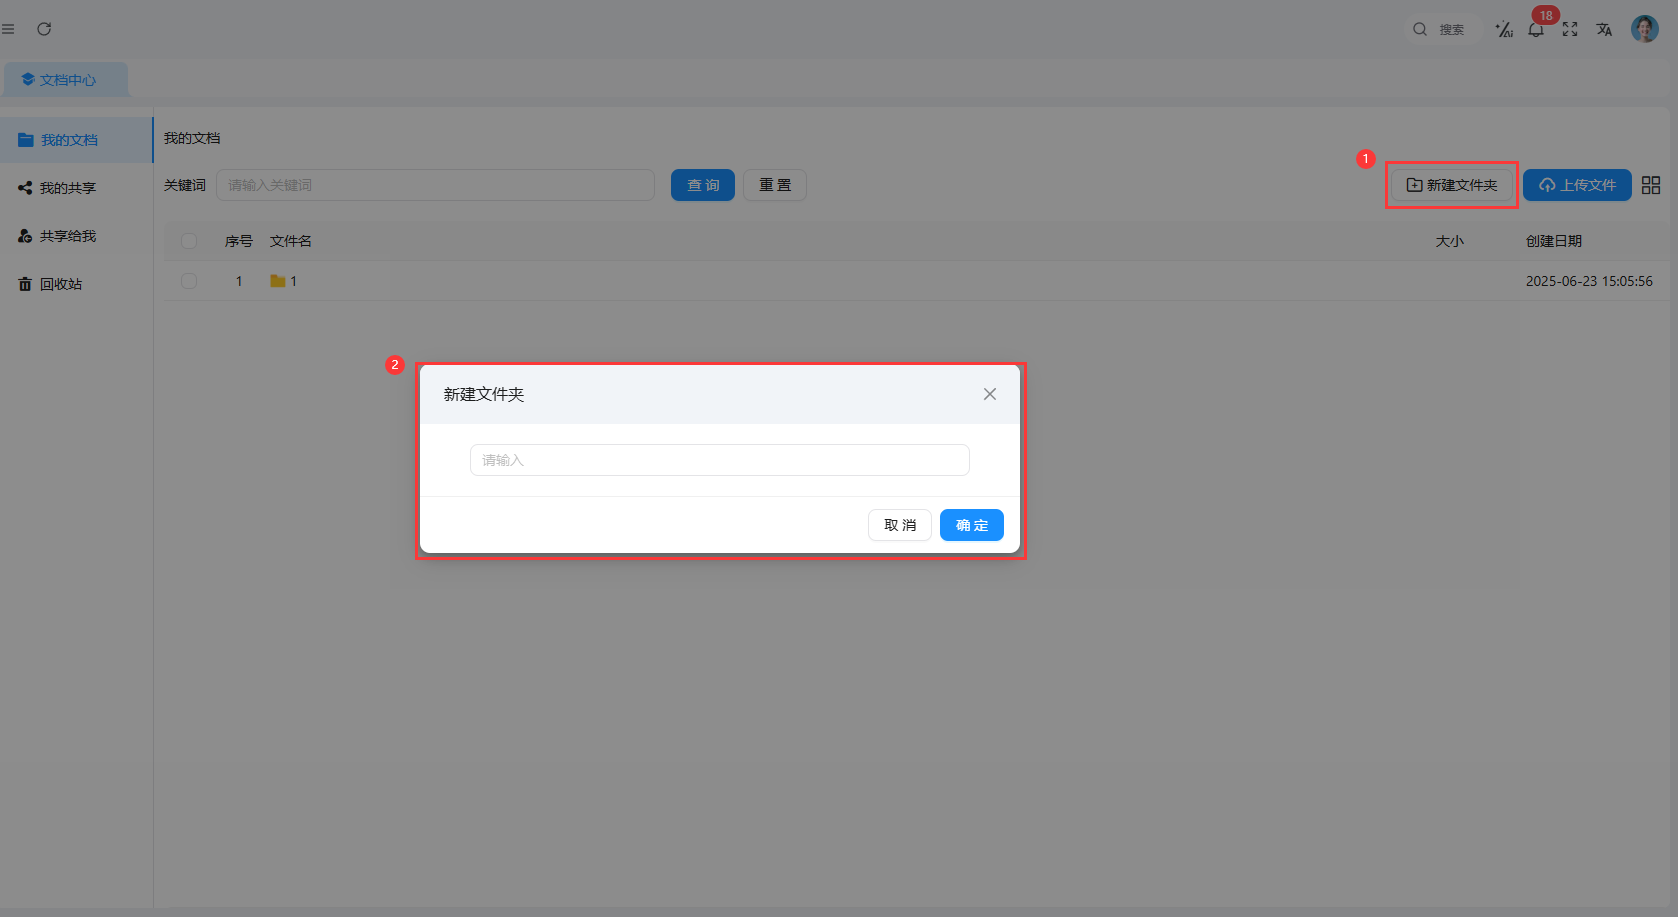Viewport: 1678px width, 917px height.
Task: Click 确定 in the dialog
Action: 972,525
